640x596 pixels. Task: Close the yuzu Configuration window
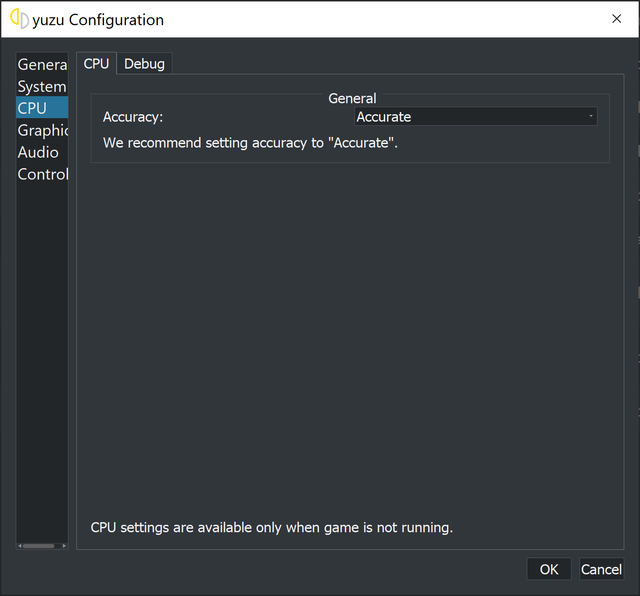[616, 19]
